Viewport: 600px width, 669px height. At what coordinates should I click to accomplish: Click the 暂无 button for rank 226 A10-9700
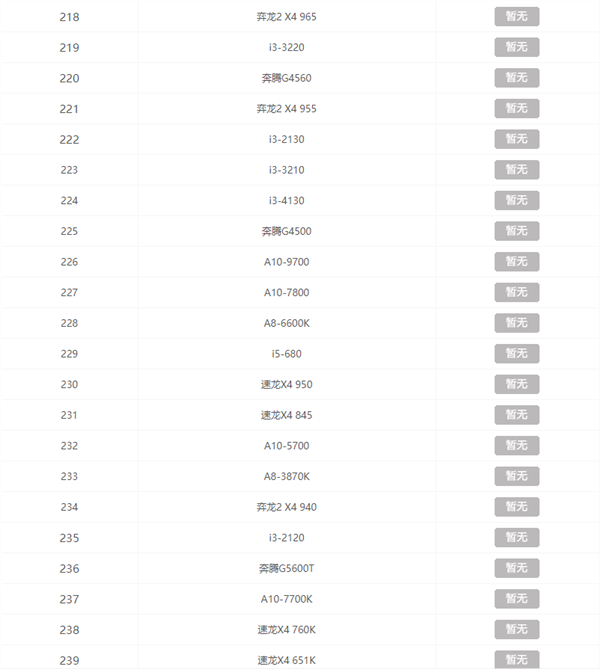pos(516,262)
